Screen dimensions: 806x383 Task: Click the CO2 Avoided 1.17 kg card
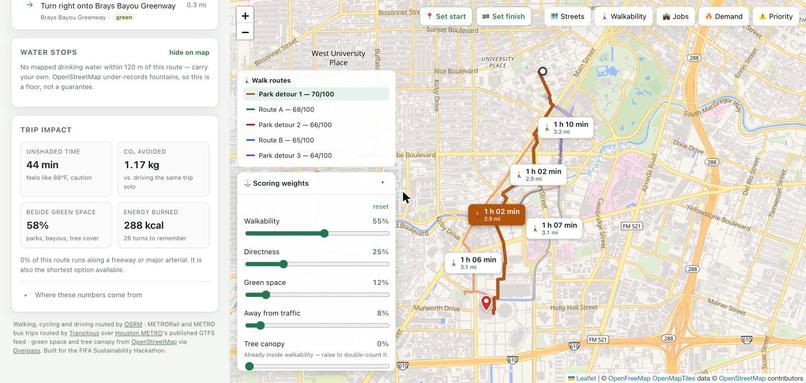pyautogui.click(x=163, y=169)
